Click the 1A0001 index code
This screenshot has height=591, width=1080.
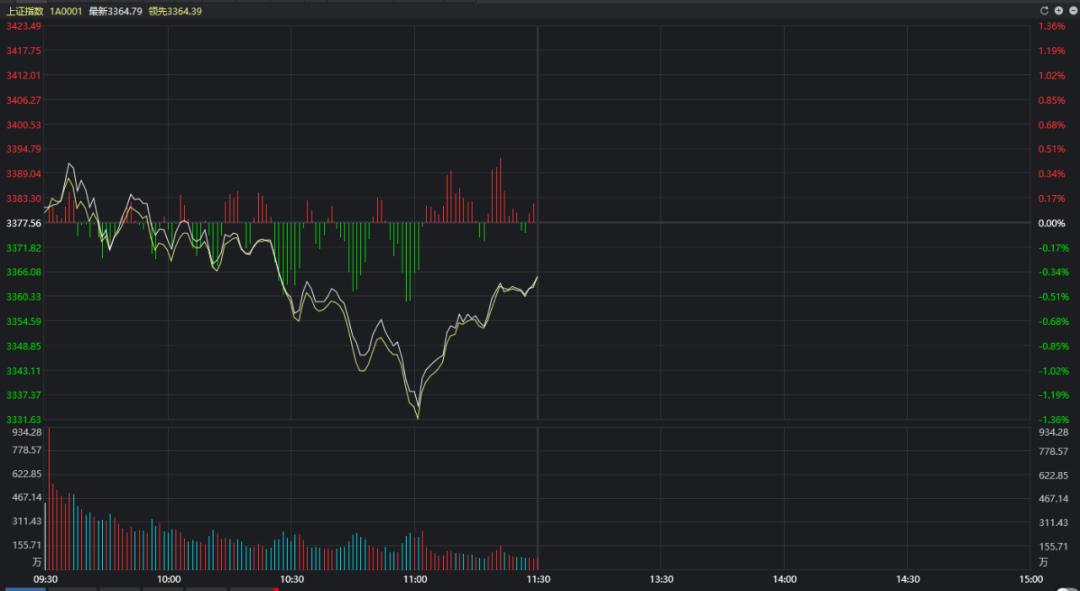65,11
